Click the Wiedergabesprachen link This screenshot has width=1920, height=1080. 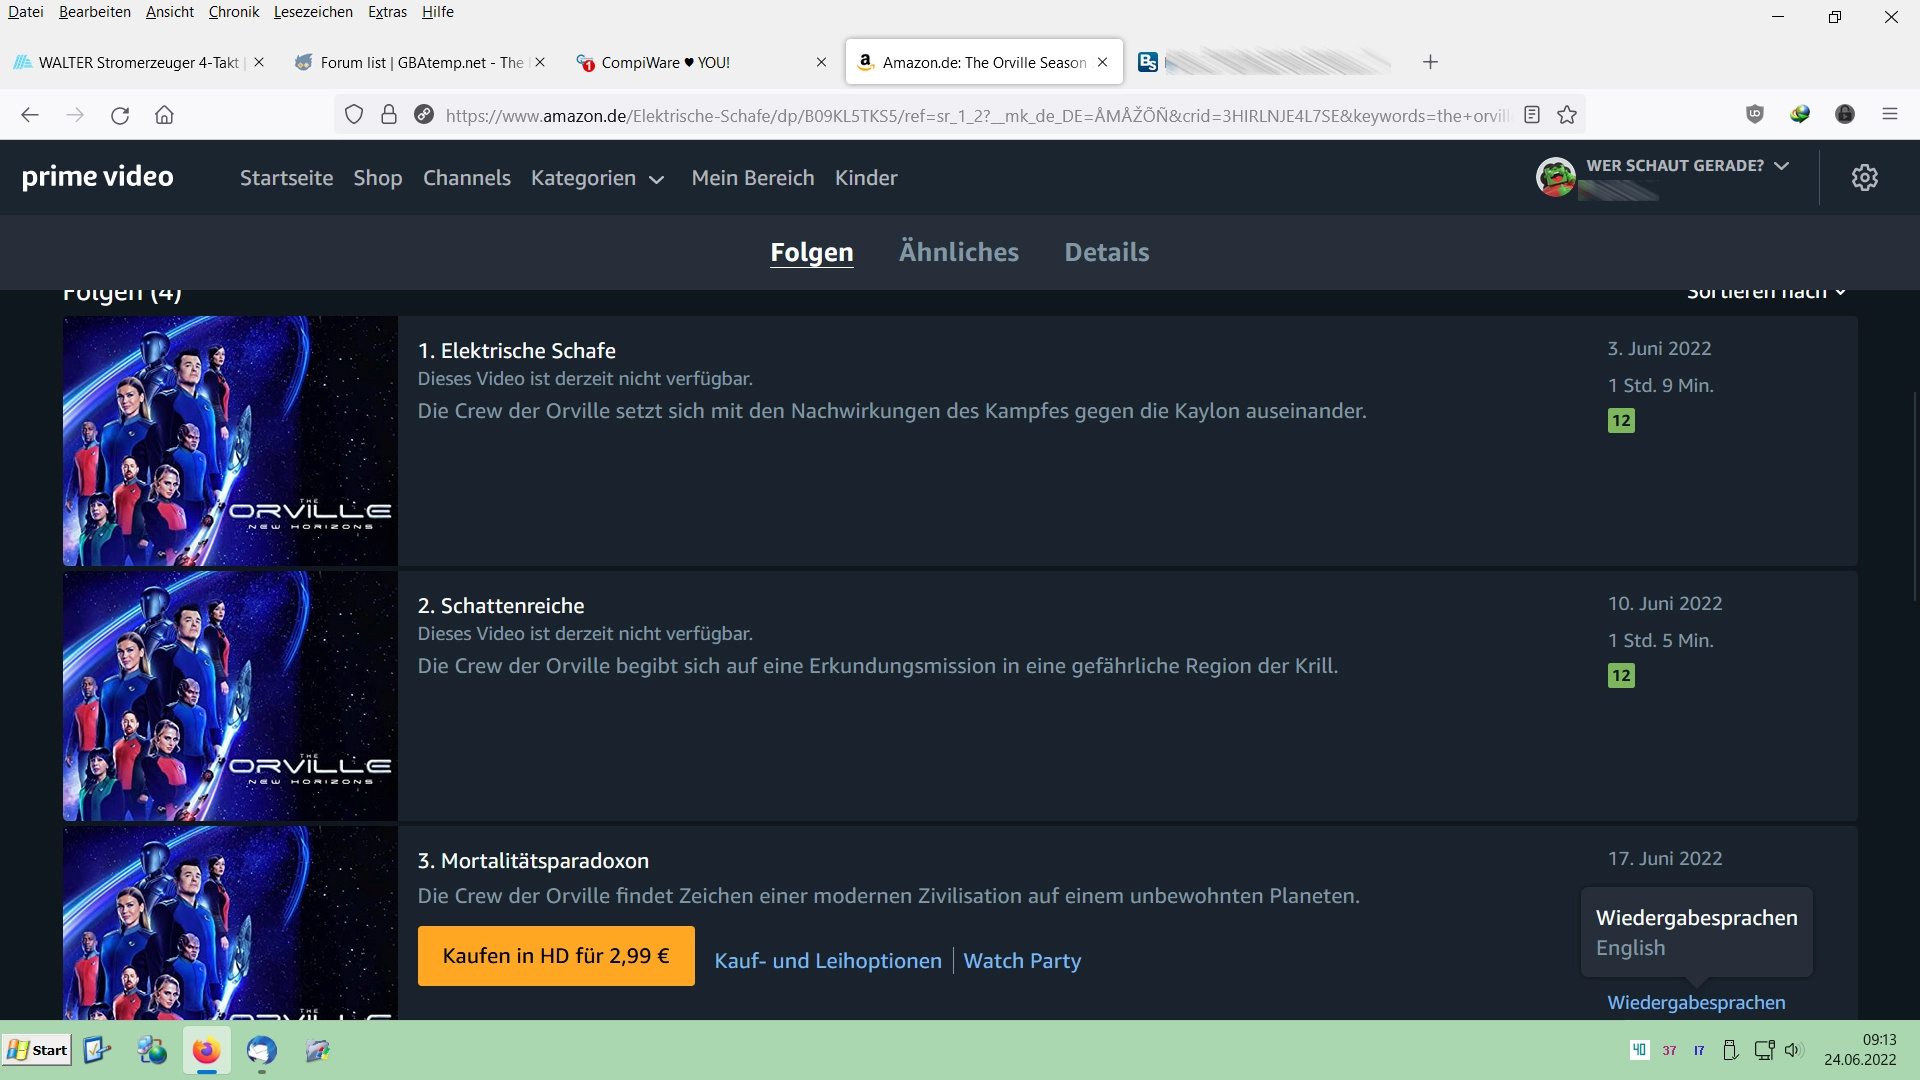(x=1696, y=1003)
